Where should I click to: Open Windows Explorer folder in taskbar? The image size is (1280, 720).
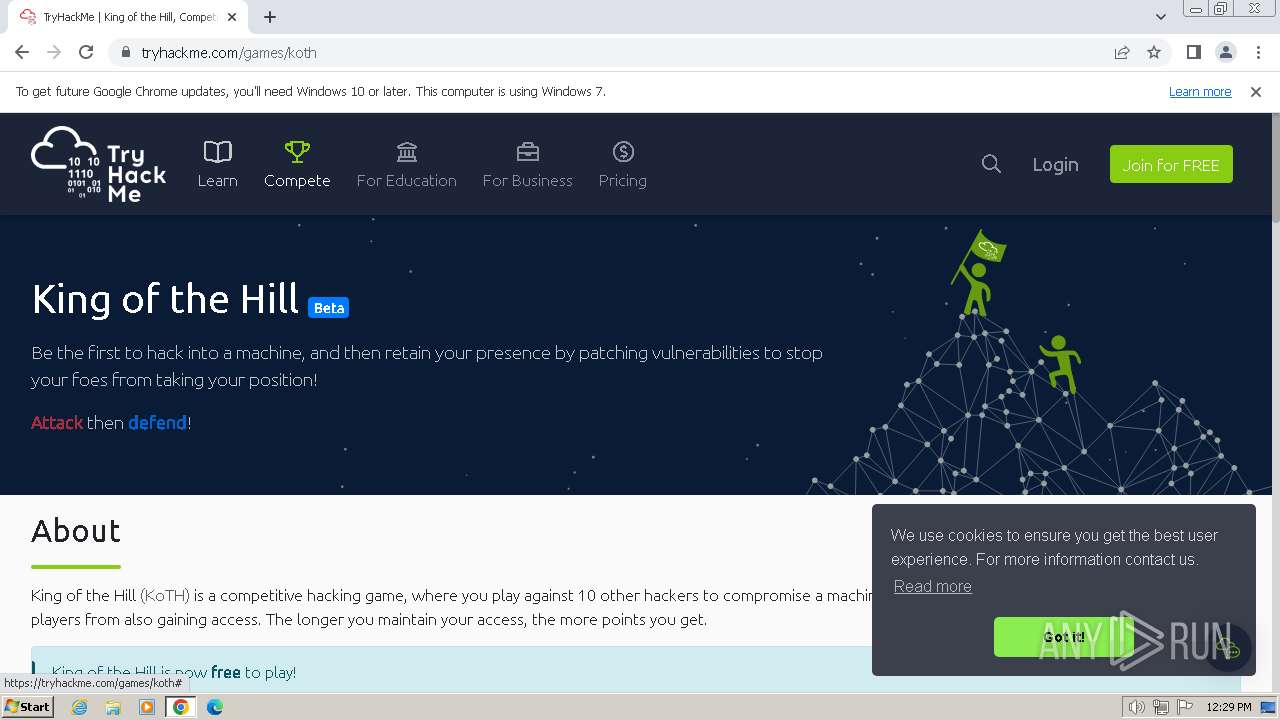(113, 707)
